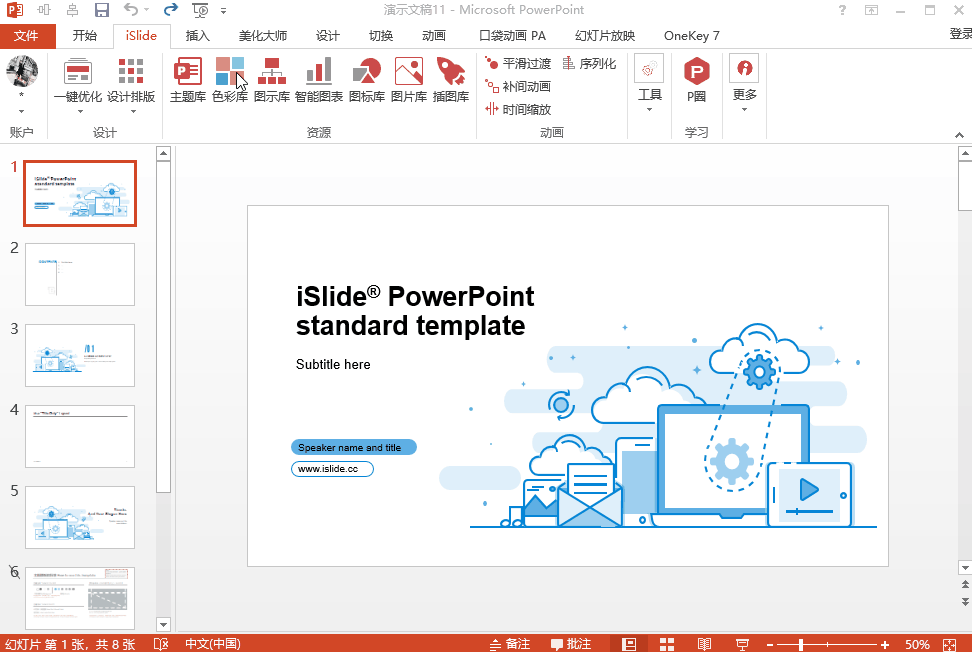
Task: Open the 图示库 diagram library
Action: tap(271, 80)
